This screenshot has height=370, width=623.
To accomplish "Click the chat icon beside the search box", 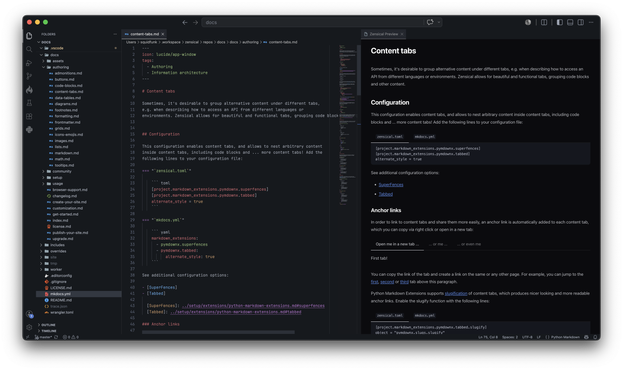I will pyautogui.click(x=430, y=22).
